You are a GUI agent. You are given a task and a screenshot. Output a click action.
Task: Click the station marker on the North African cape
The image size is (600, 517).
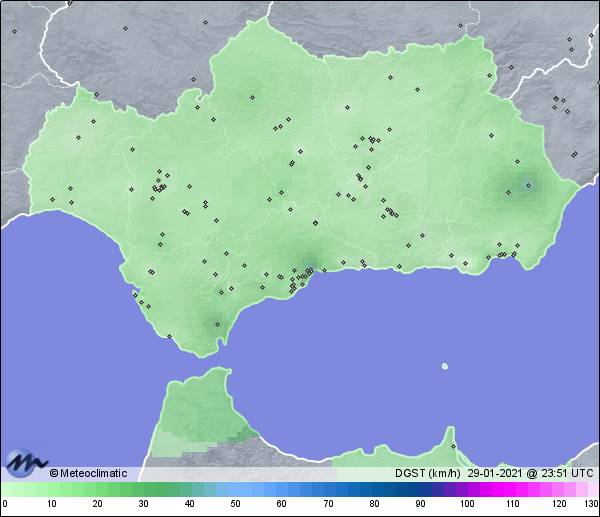pos(453,447)
